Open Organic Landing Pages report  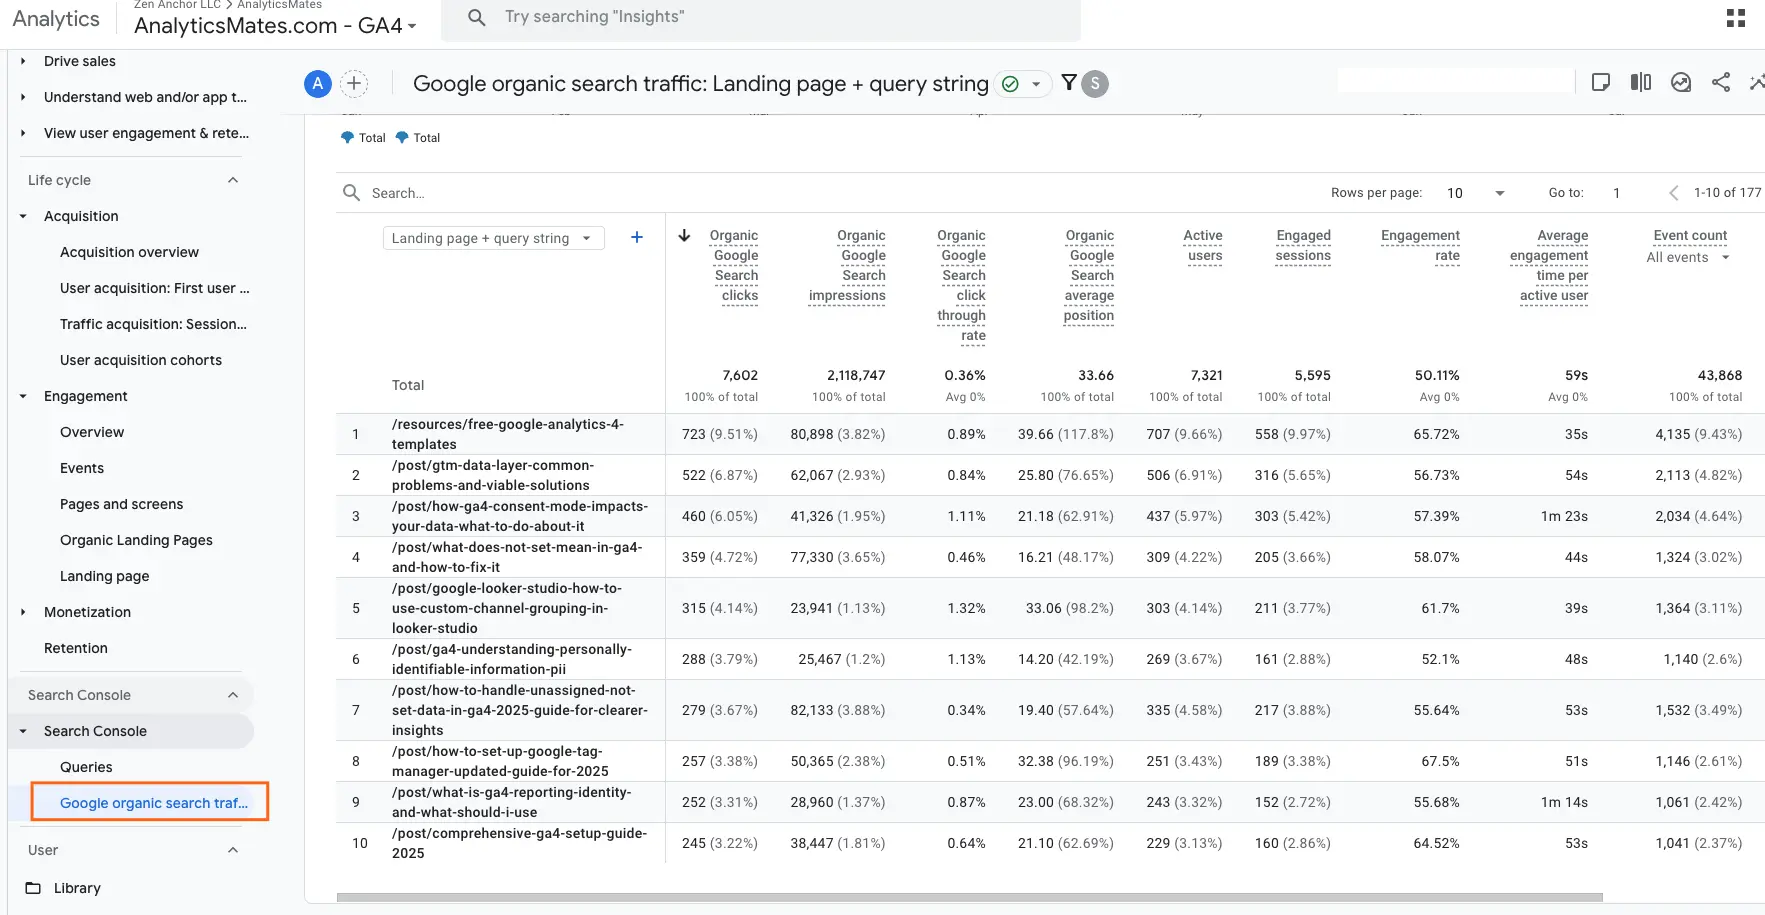pyautogui.click(x=136, y=540)
